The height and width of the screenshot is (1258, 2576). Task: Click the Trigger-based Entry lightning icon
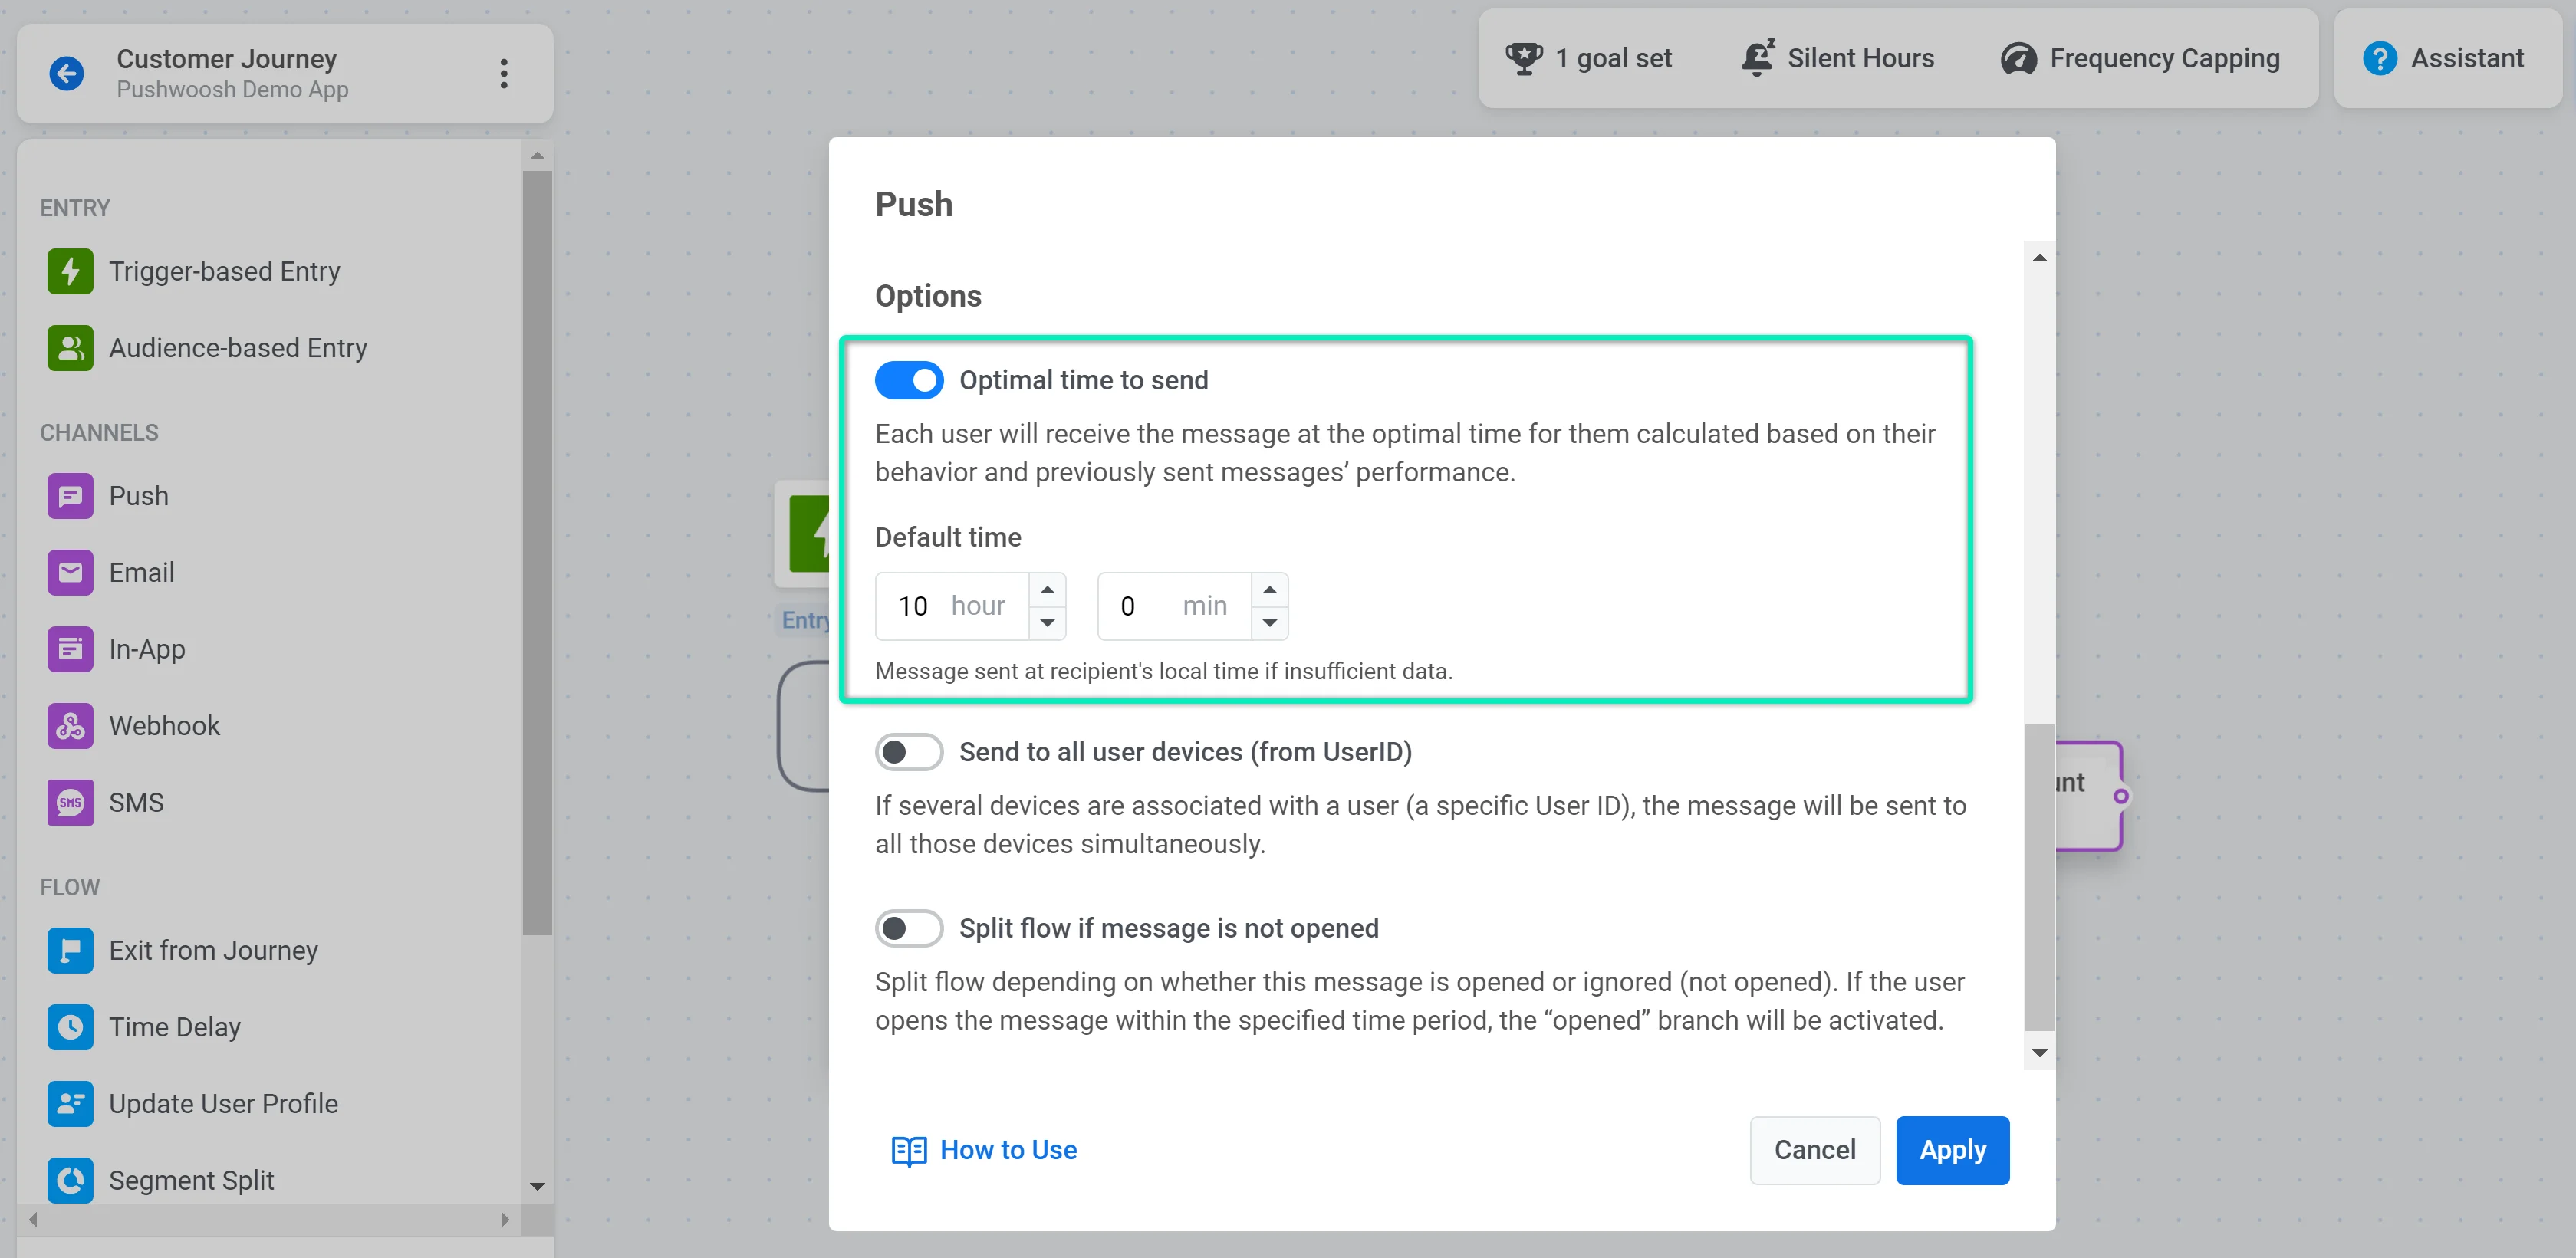tap(70, 272)
